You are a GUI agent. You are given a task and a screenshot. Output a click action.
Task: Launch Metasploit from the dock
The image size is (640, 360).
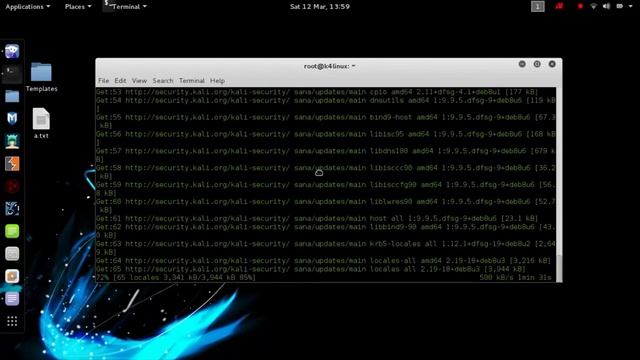point(12,118)
